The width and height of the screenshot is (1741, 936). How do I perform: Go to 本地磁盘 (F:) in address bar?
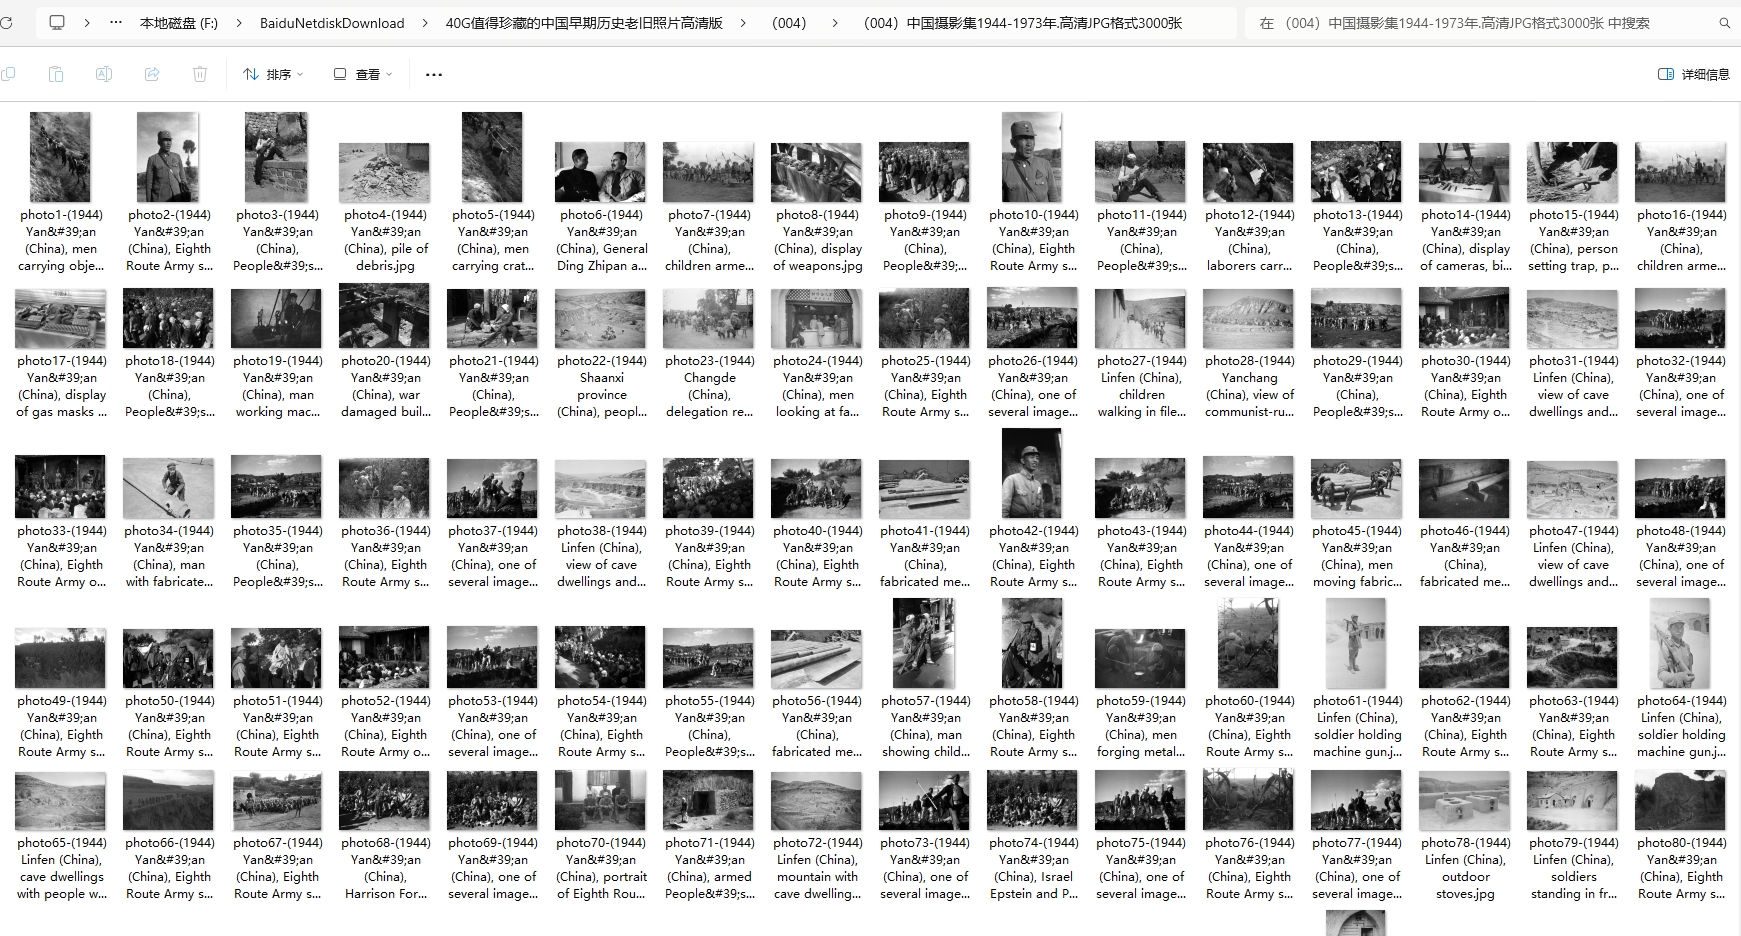click(178, 22)
